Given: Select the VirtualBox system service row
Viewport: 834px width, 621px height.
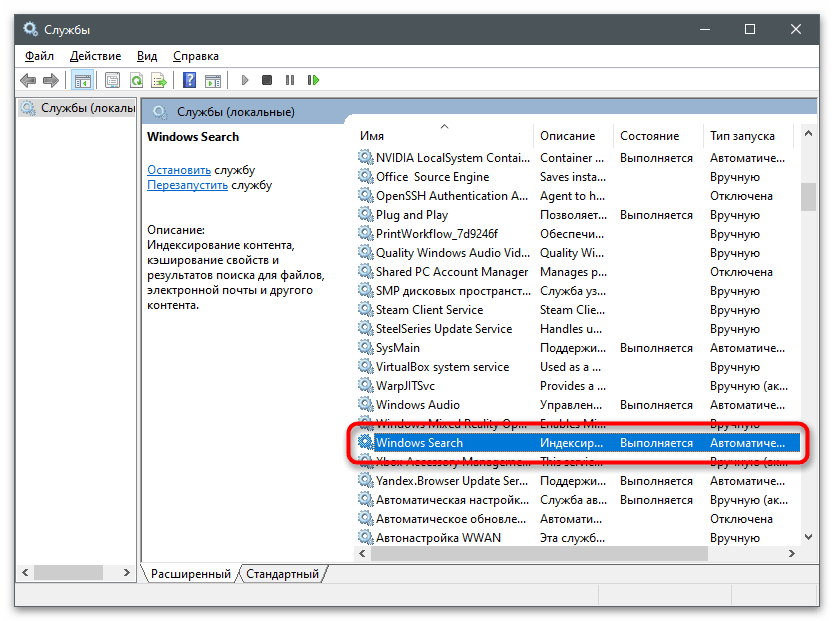Looking at the screenshot, I should 578,366.
